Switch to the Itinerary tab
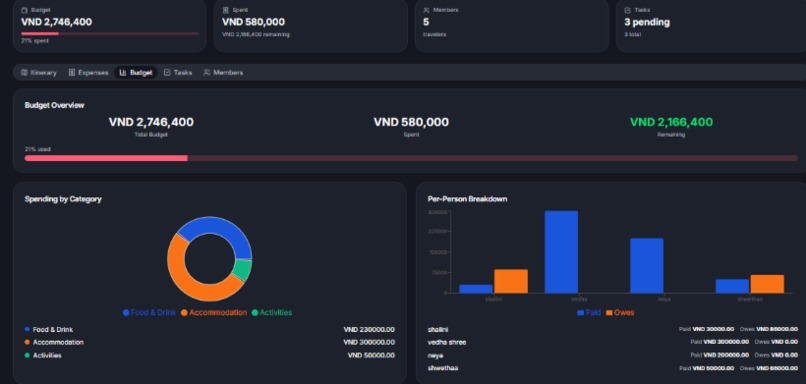Viewport: 806px width, 384px height. pyautogui.click(x=39, y=72)
